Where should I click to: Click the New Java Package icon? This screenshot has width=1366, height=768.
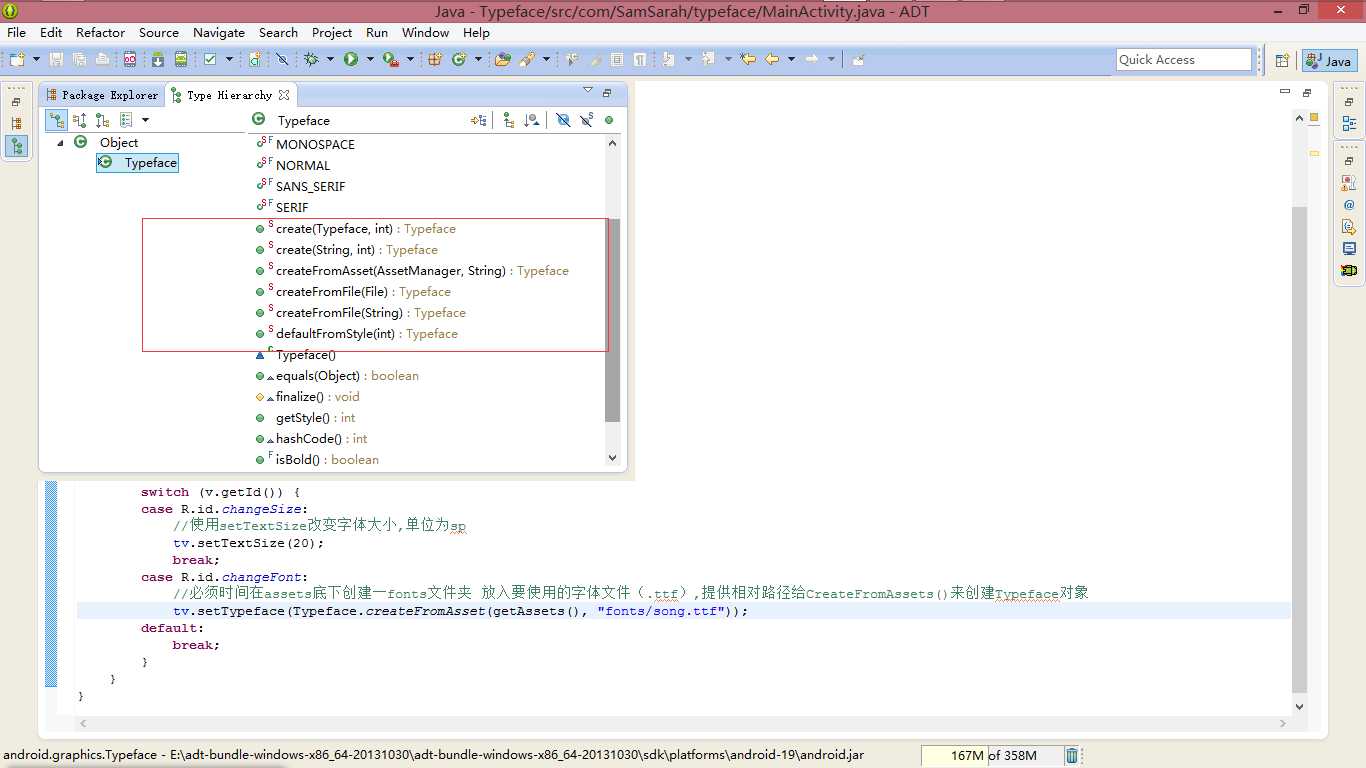tap(435, 60)
